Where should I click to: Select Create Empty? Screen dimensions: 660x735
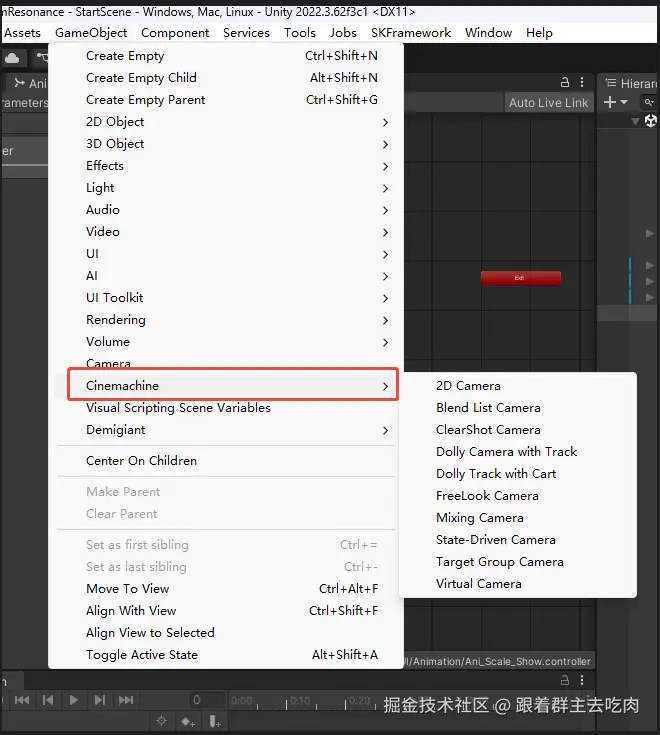pyautogui.click(x=226, y=56)
